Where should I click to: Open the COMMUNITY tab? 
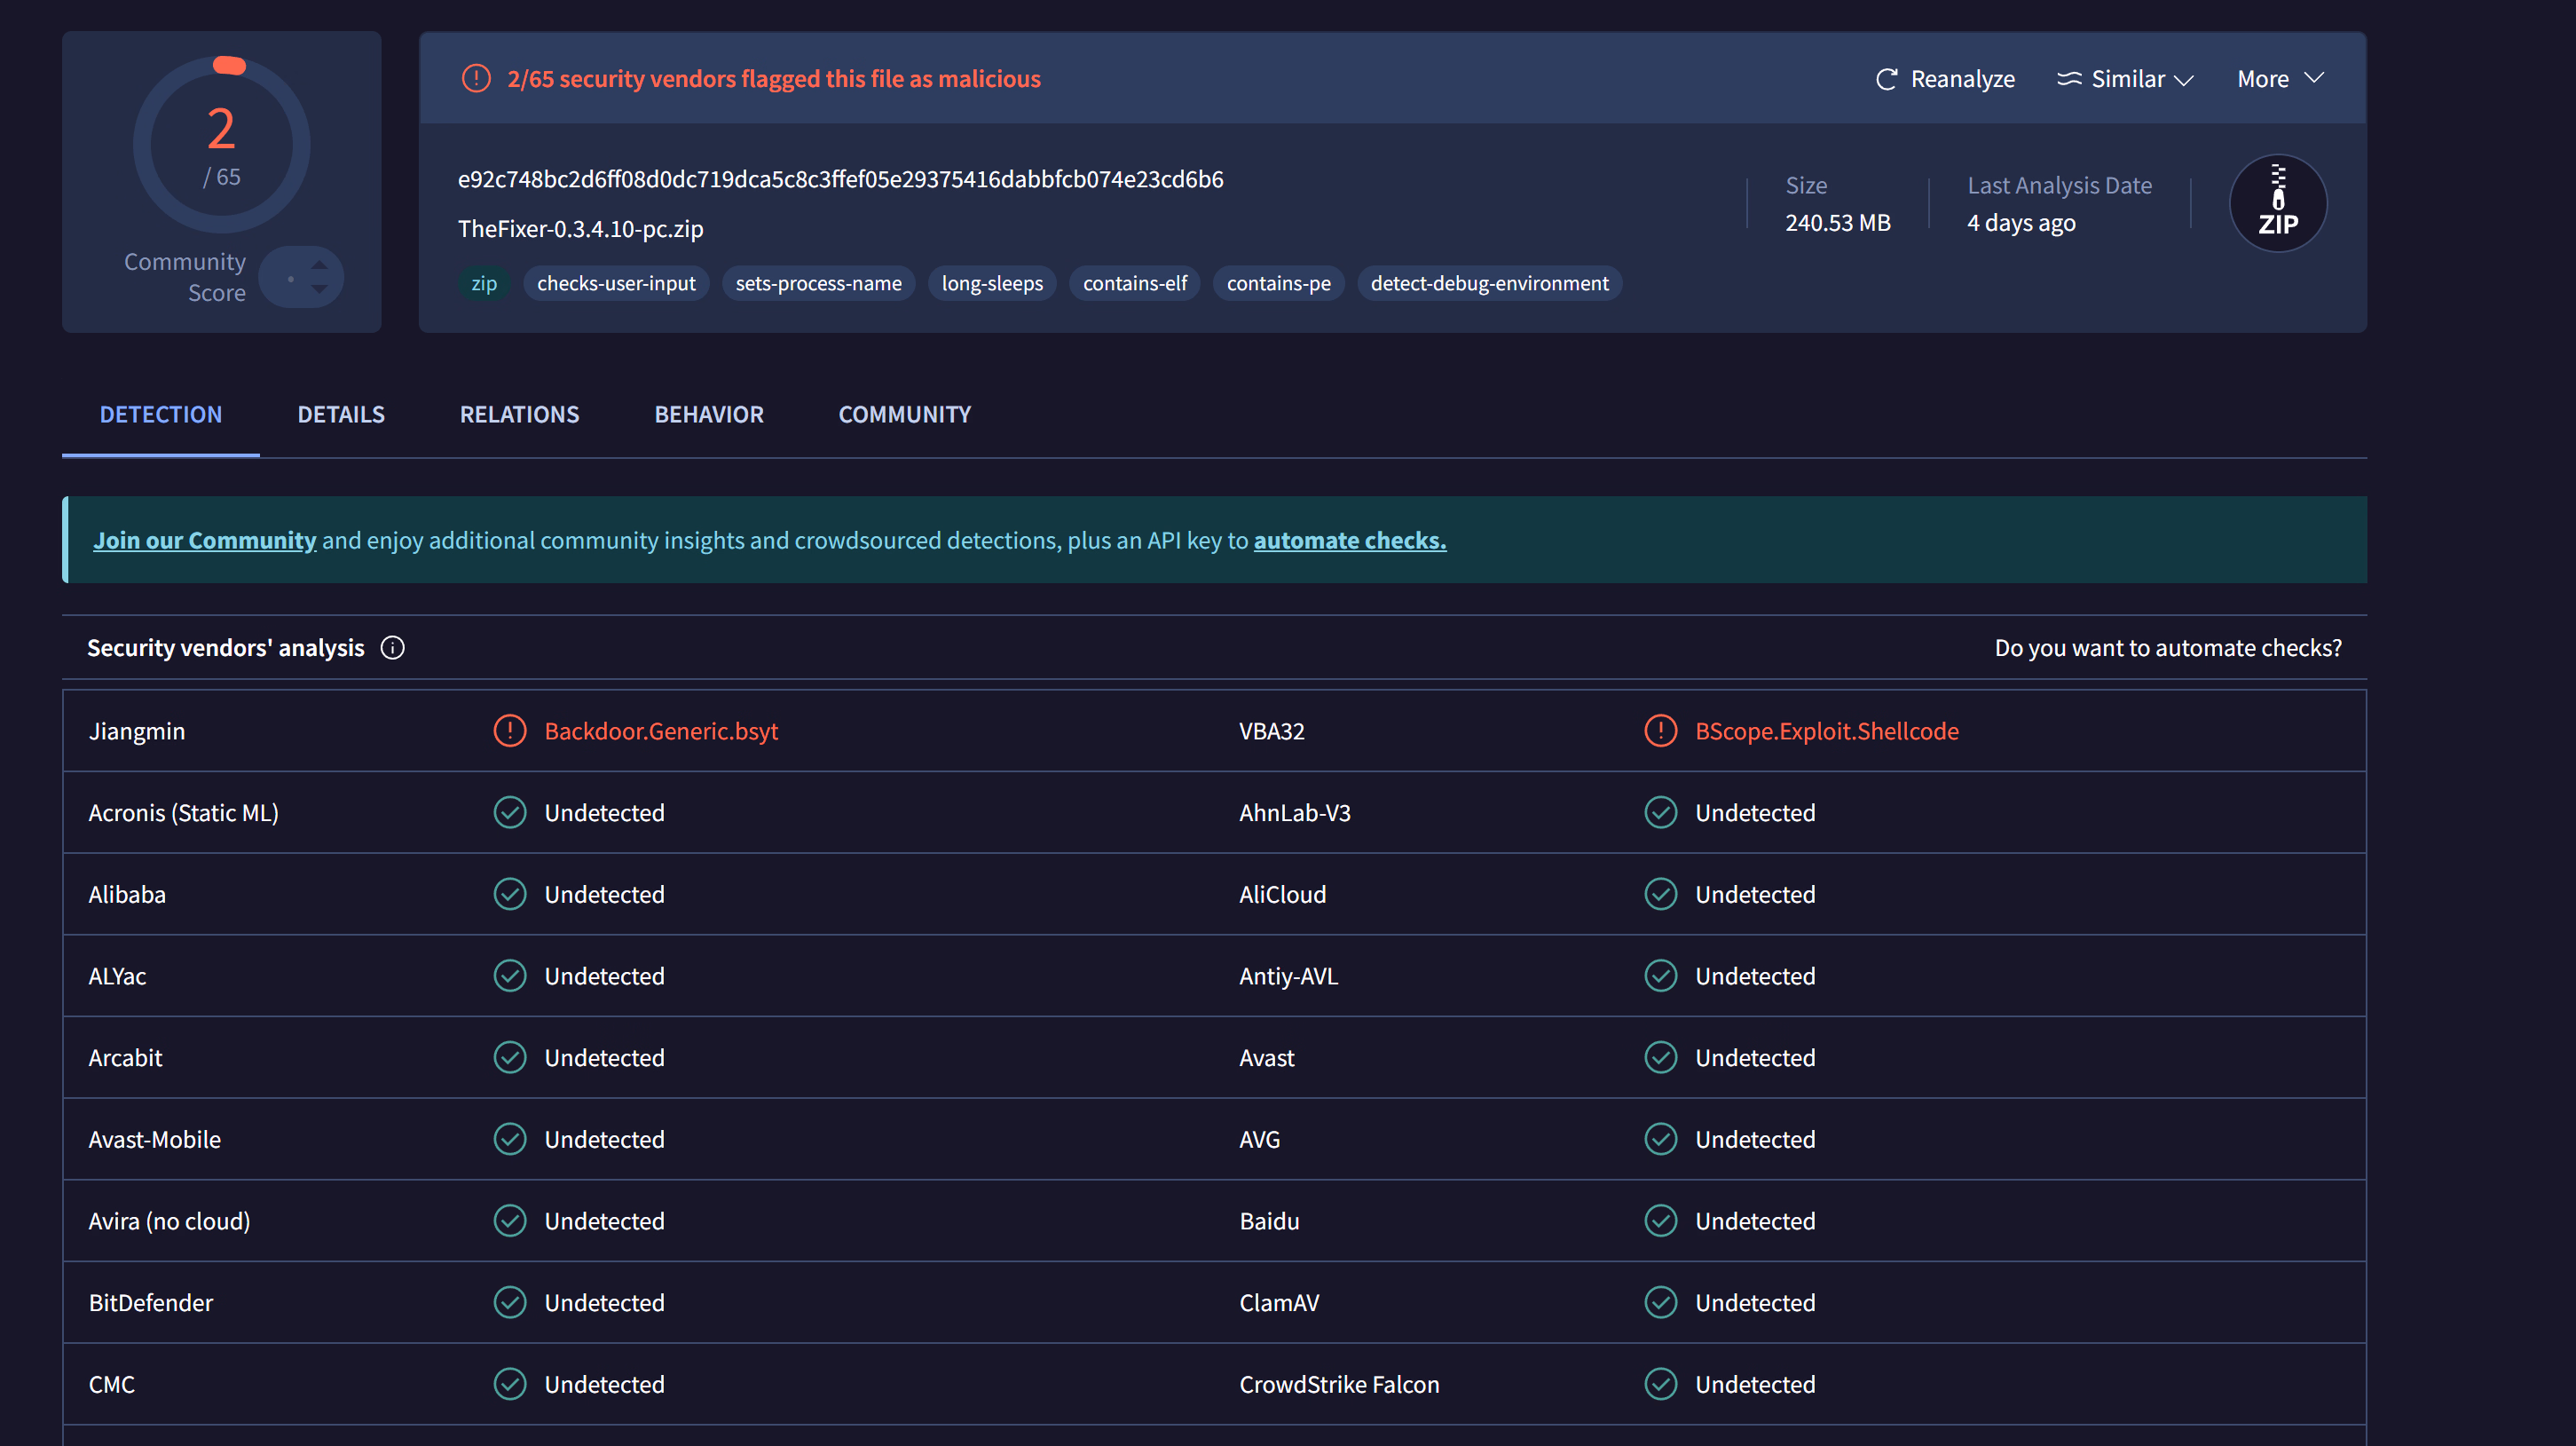tap(904, 415)
